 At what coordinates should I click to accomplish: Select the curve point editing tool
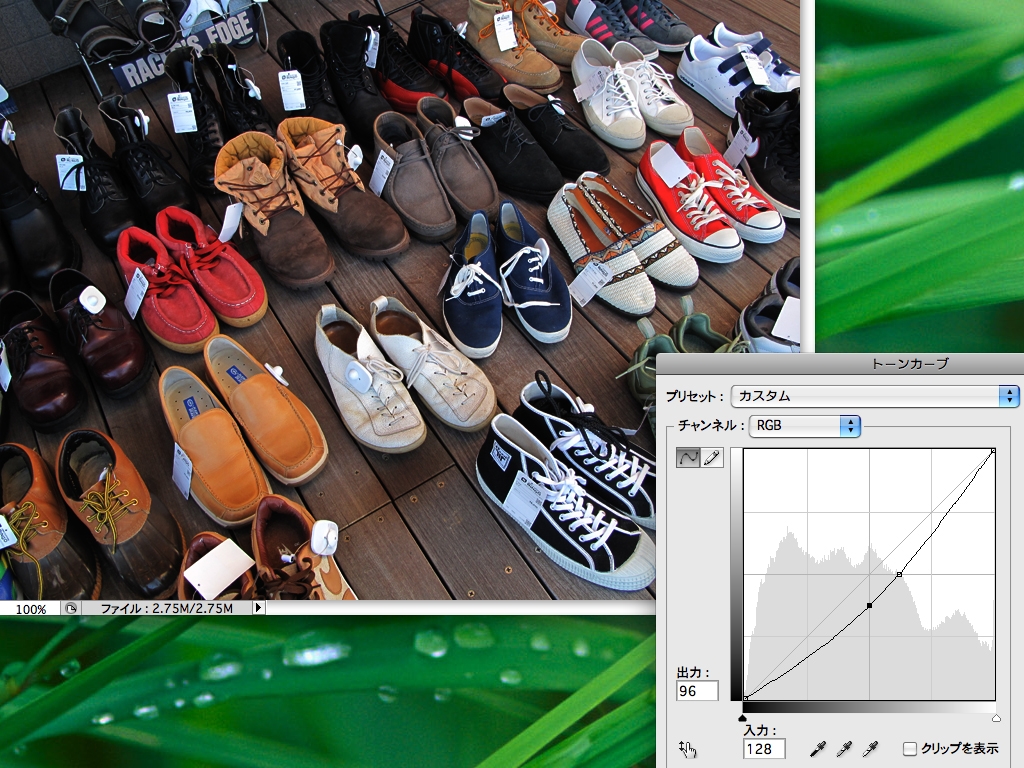click(x=689, y=458)
